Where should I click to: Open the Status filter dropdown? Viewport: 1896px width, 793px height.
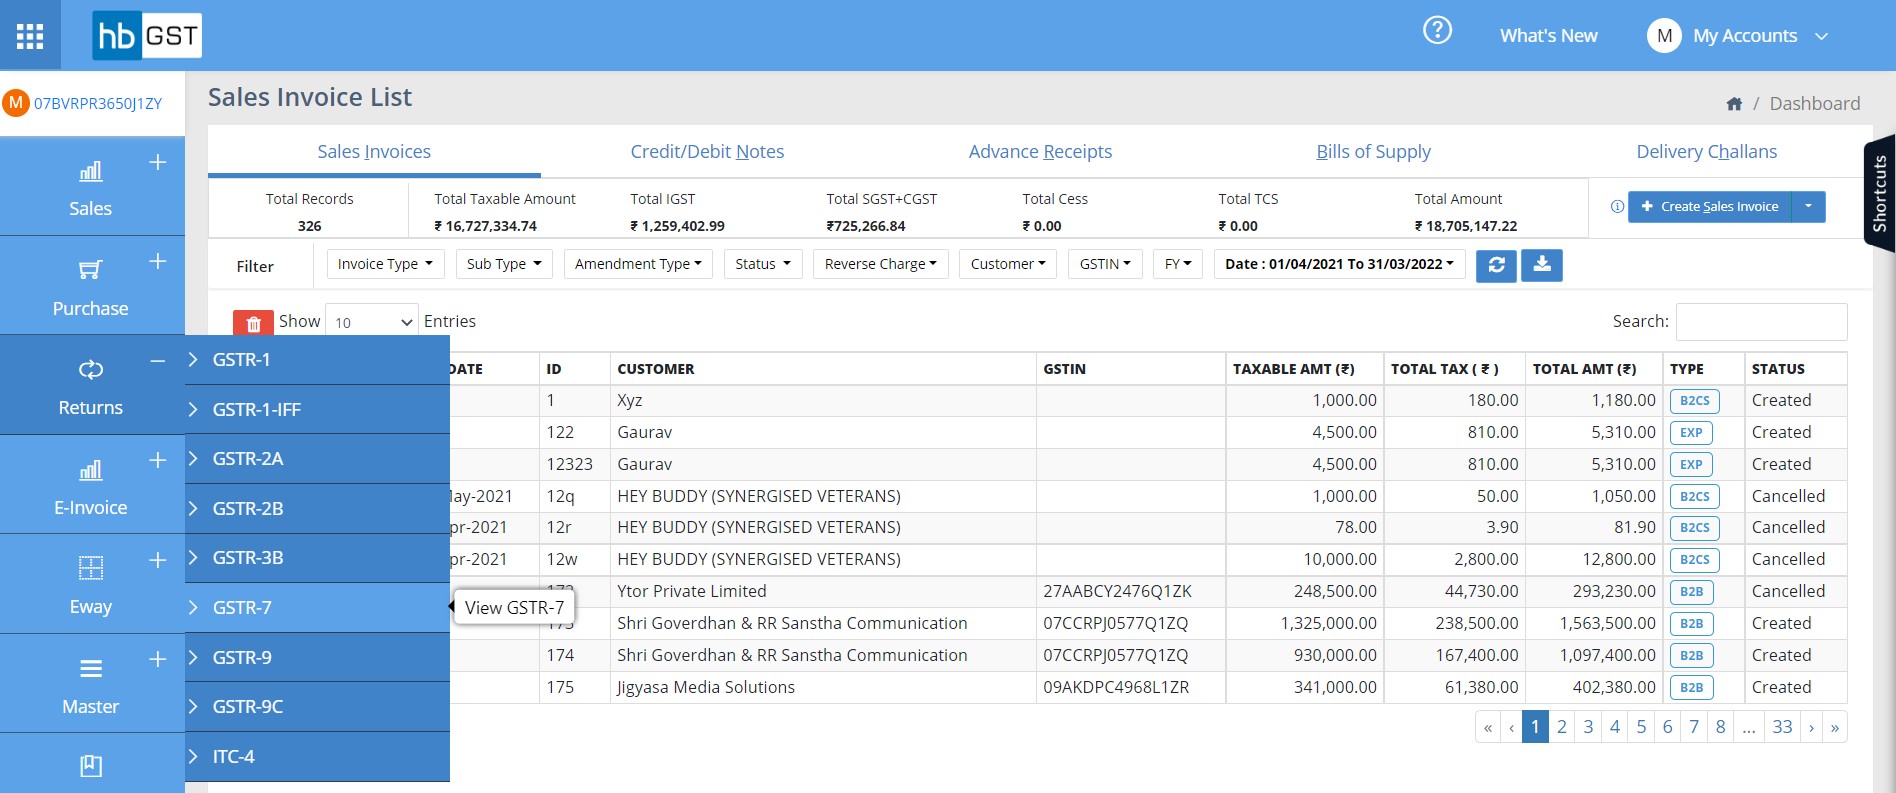click(763, 264)
